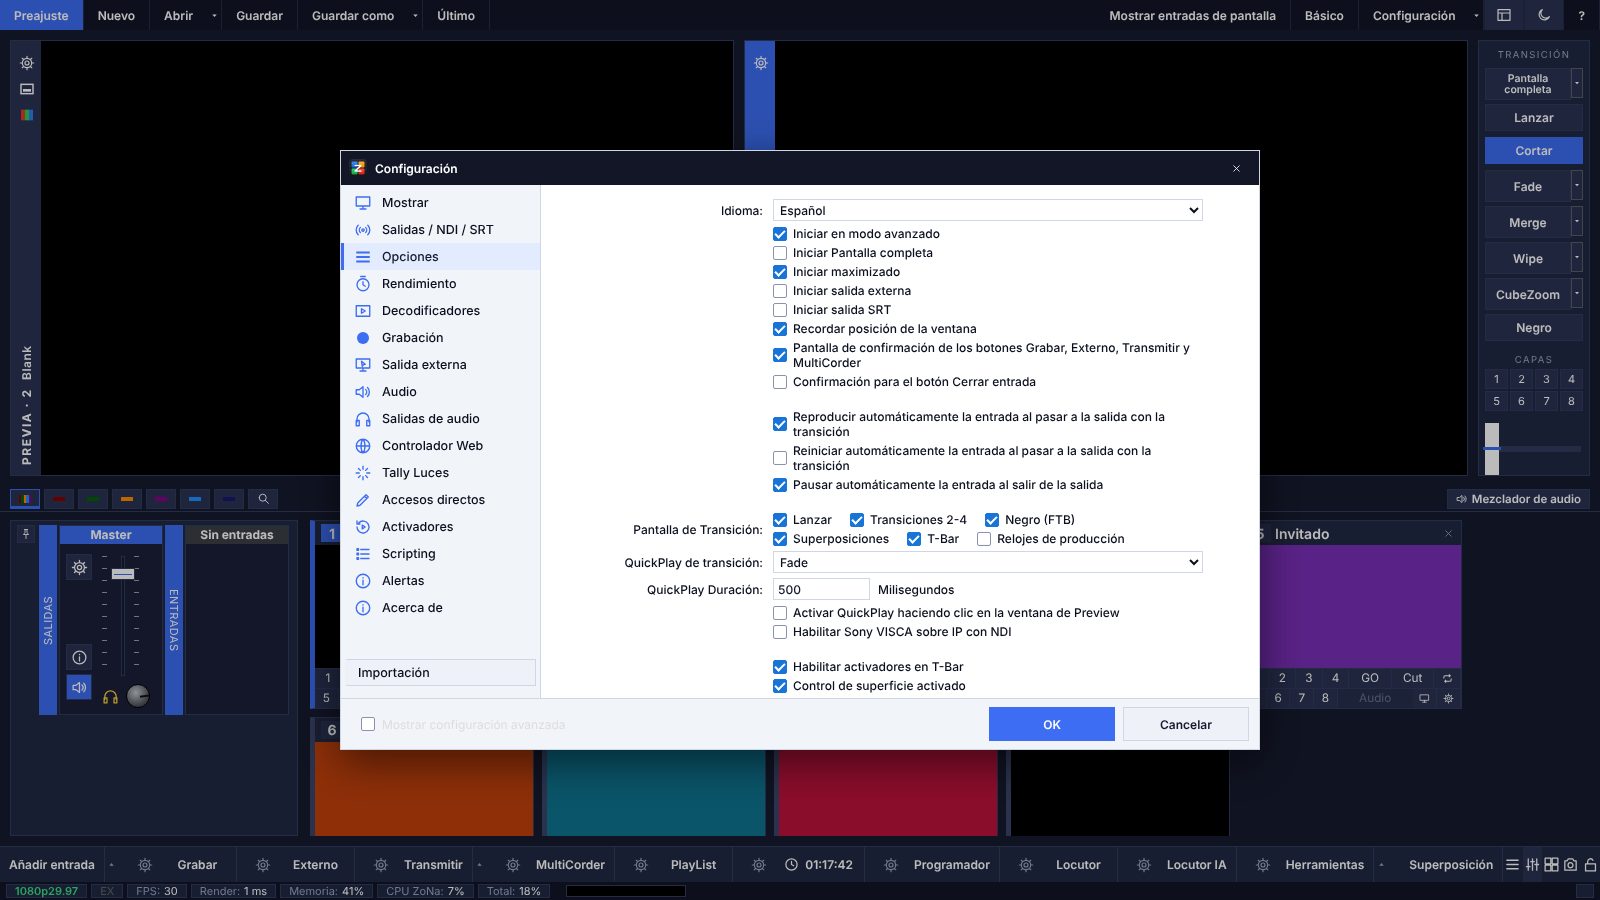Click Guardar como in top bar

coord(353,15)
